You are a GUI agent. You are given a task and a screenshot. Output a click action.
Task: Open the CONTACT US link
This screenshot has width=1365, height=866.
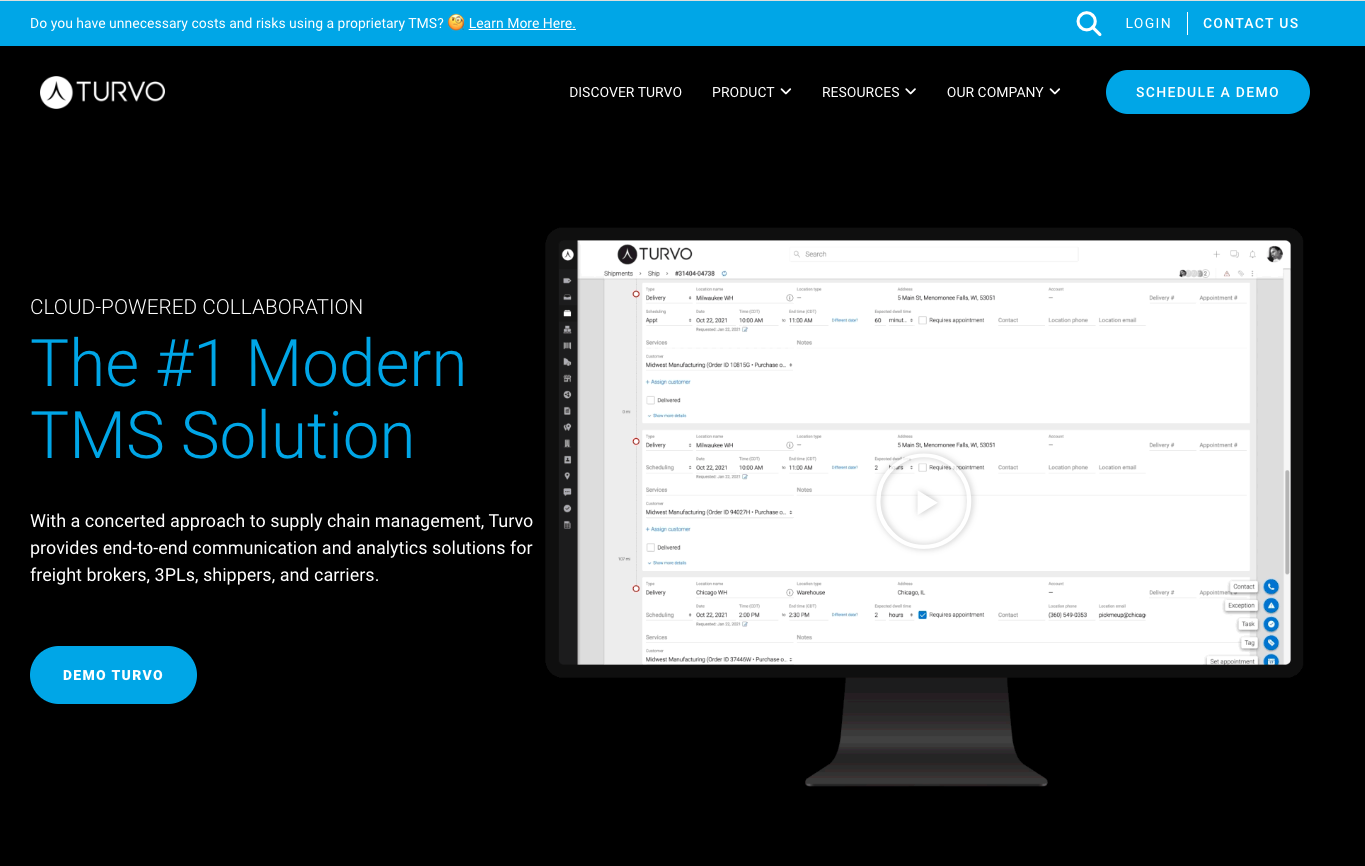[1251, 23]
